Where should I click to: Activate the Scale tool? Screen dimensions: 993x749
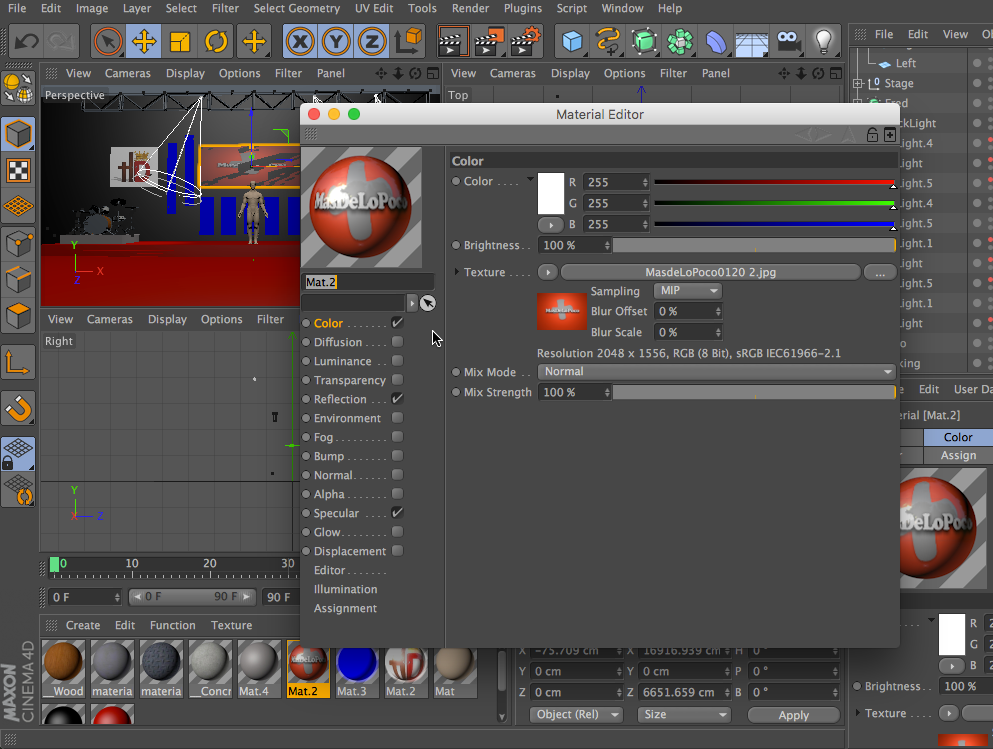click(x=180, y=42)
